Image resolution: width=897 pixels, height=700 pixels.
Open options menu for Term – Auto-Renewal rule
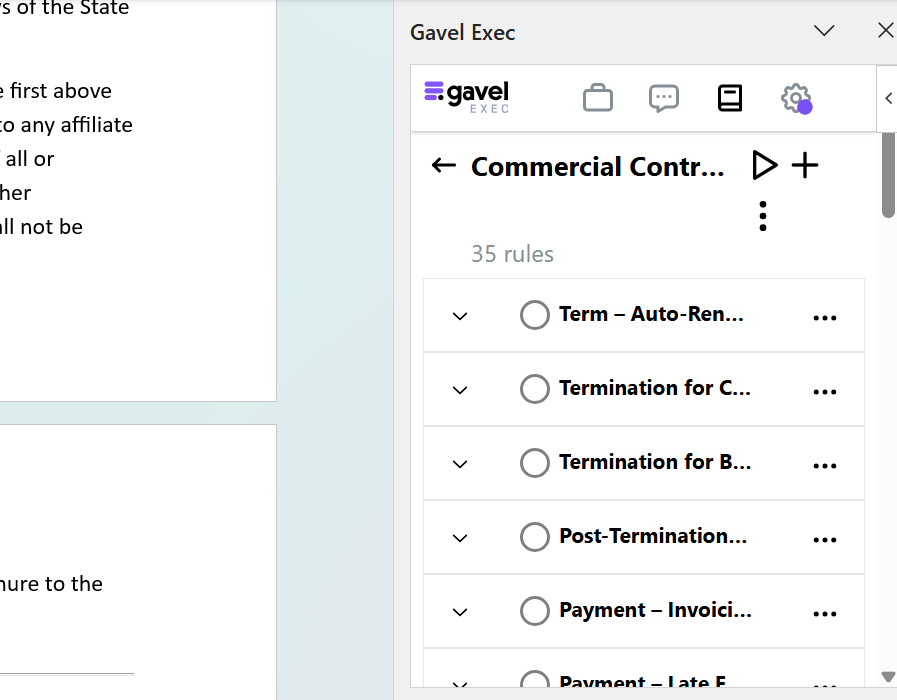coord(825,317)
